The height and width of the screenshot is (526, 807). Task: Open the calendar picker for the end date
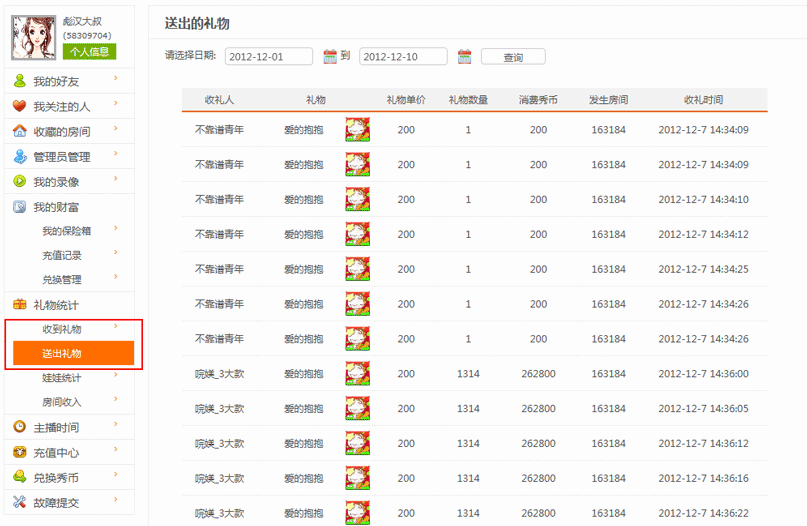464,57
